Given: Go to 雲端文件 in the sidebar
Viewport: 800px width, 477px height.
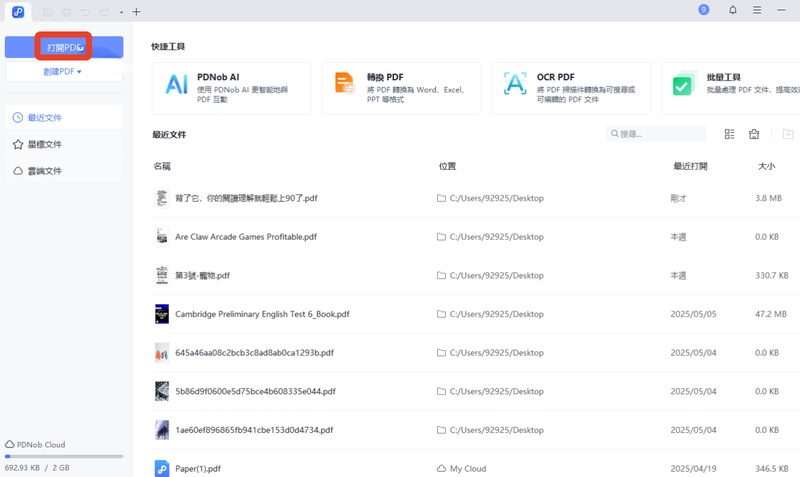Looking at the screenshot, I should point(64,171).
